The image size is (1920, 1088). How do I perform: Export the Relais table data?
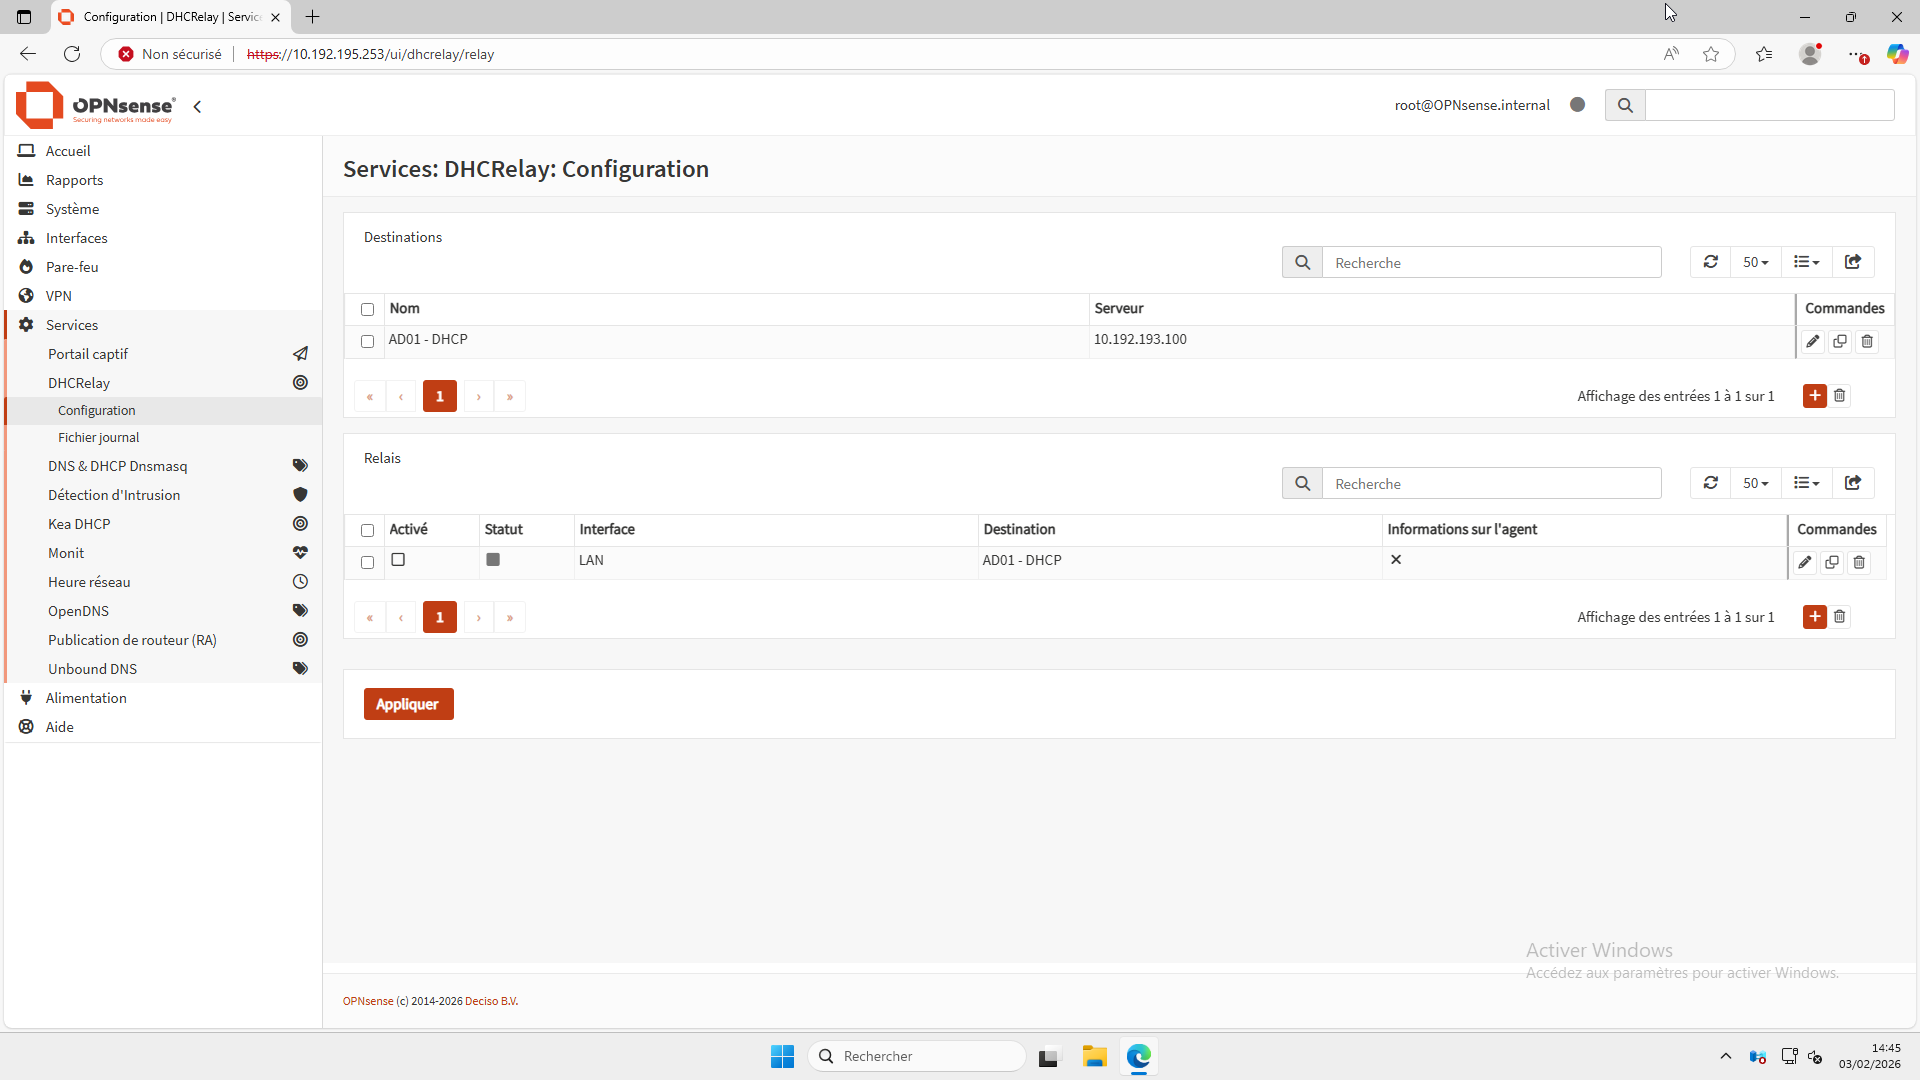[x=1852, y=483]
